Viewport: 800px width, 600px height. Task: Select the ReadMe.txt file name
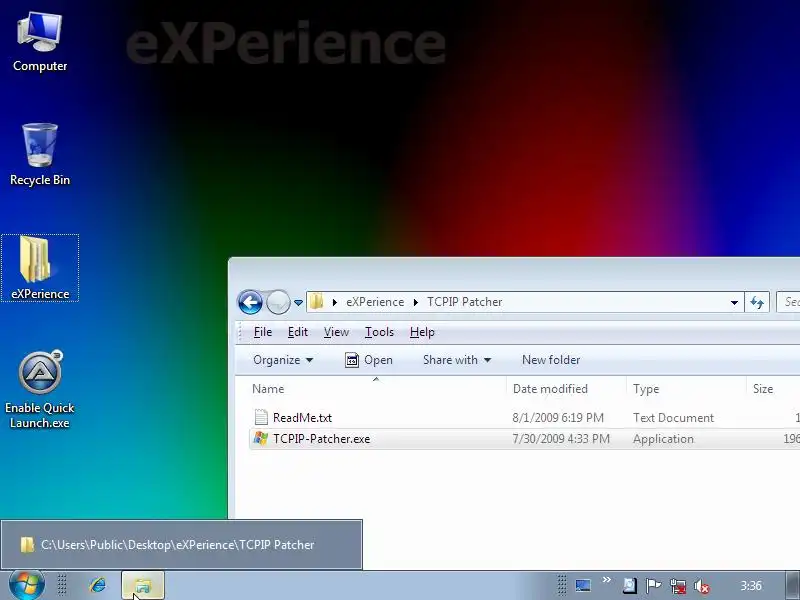click(302, 418)
